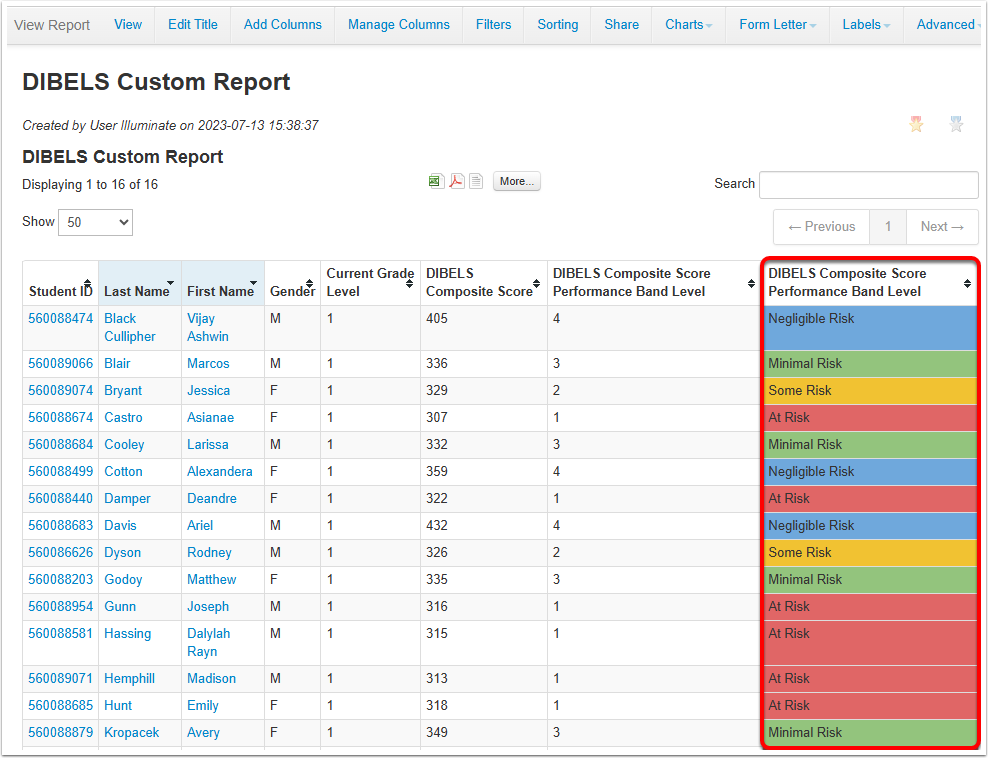Open student ID 560086626 link
Viewport: 988px width, 758px height.
[60, 553]
